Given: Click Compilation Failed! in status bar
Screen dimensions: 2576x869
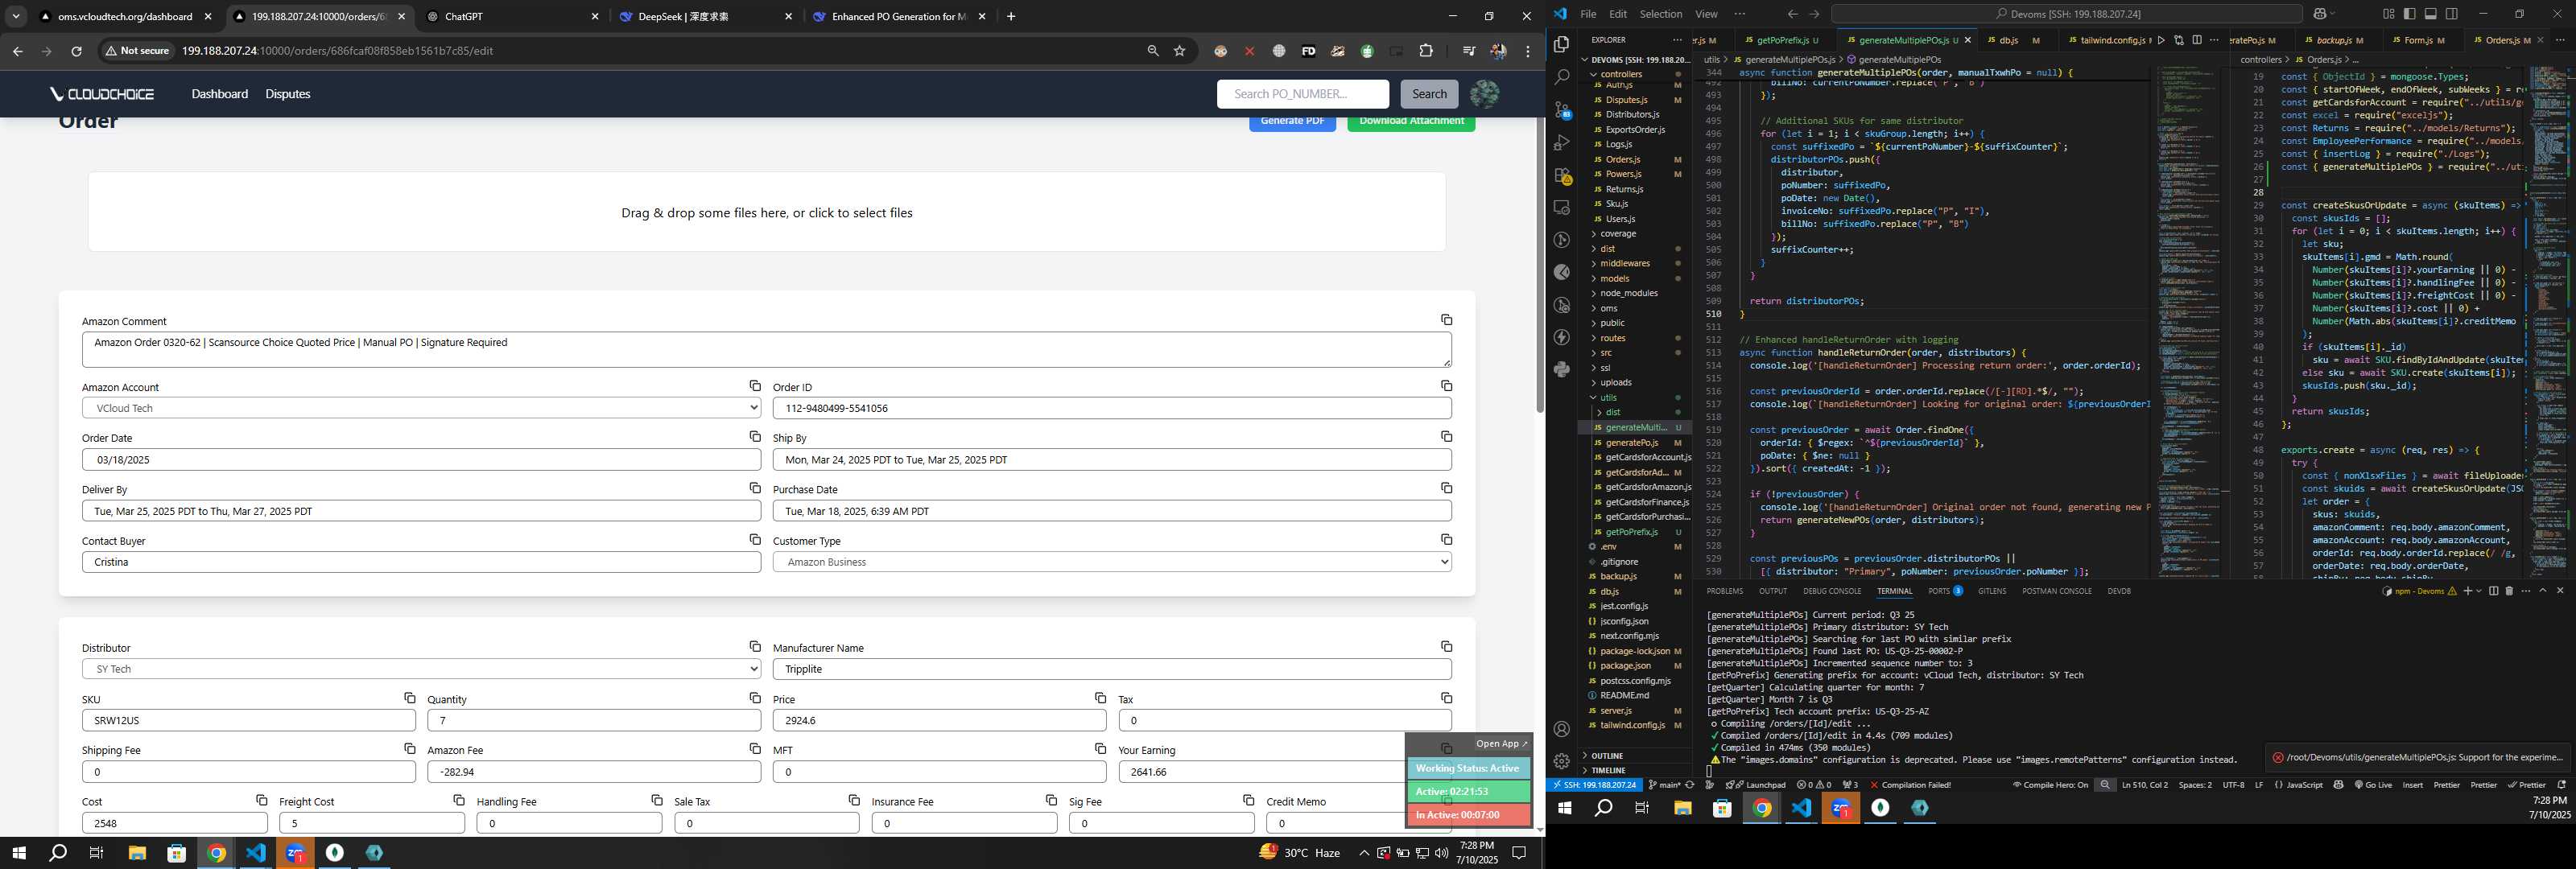Looking at the screenshot, I should tap(1910, 785).
